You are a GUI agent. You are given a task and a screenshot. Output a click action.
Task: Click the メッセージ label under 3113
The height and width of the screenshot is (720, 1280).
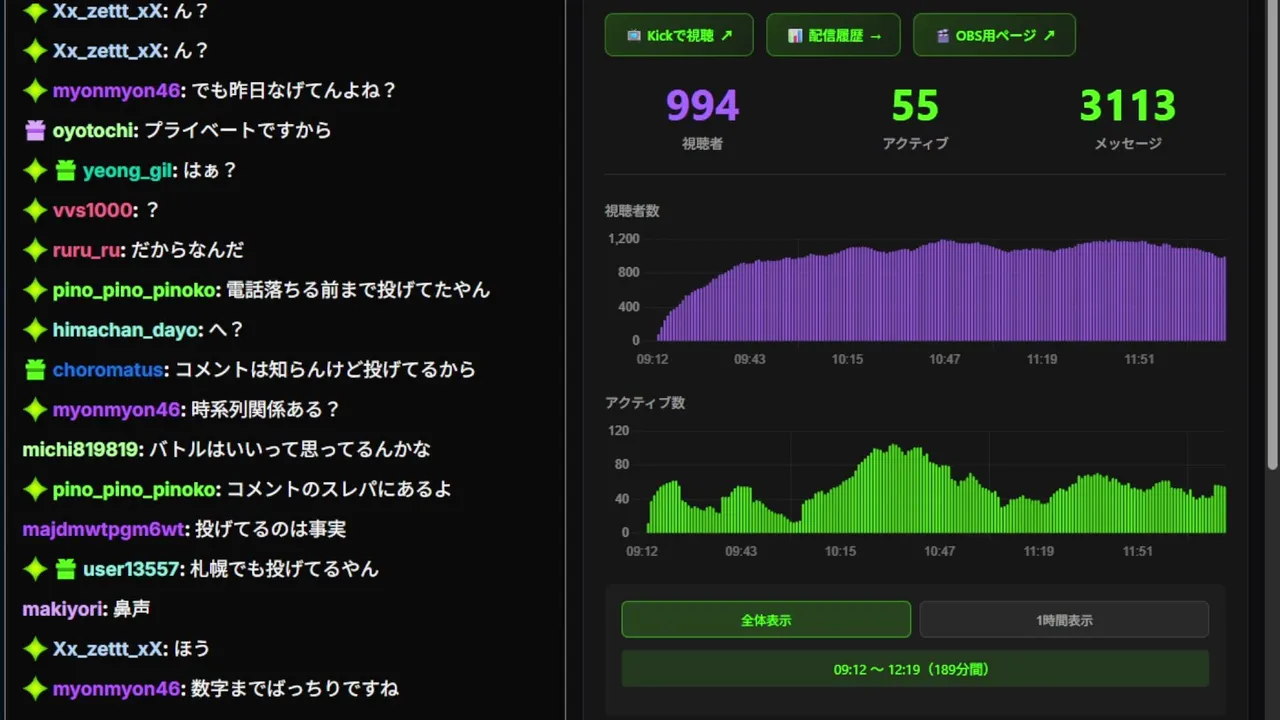1128,144
